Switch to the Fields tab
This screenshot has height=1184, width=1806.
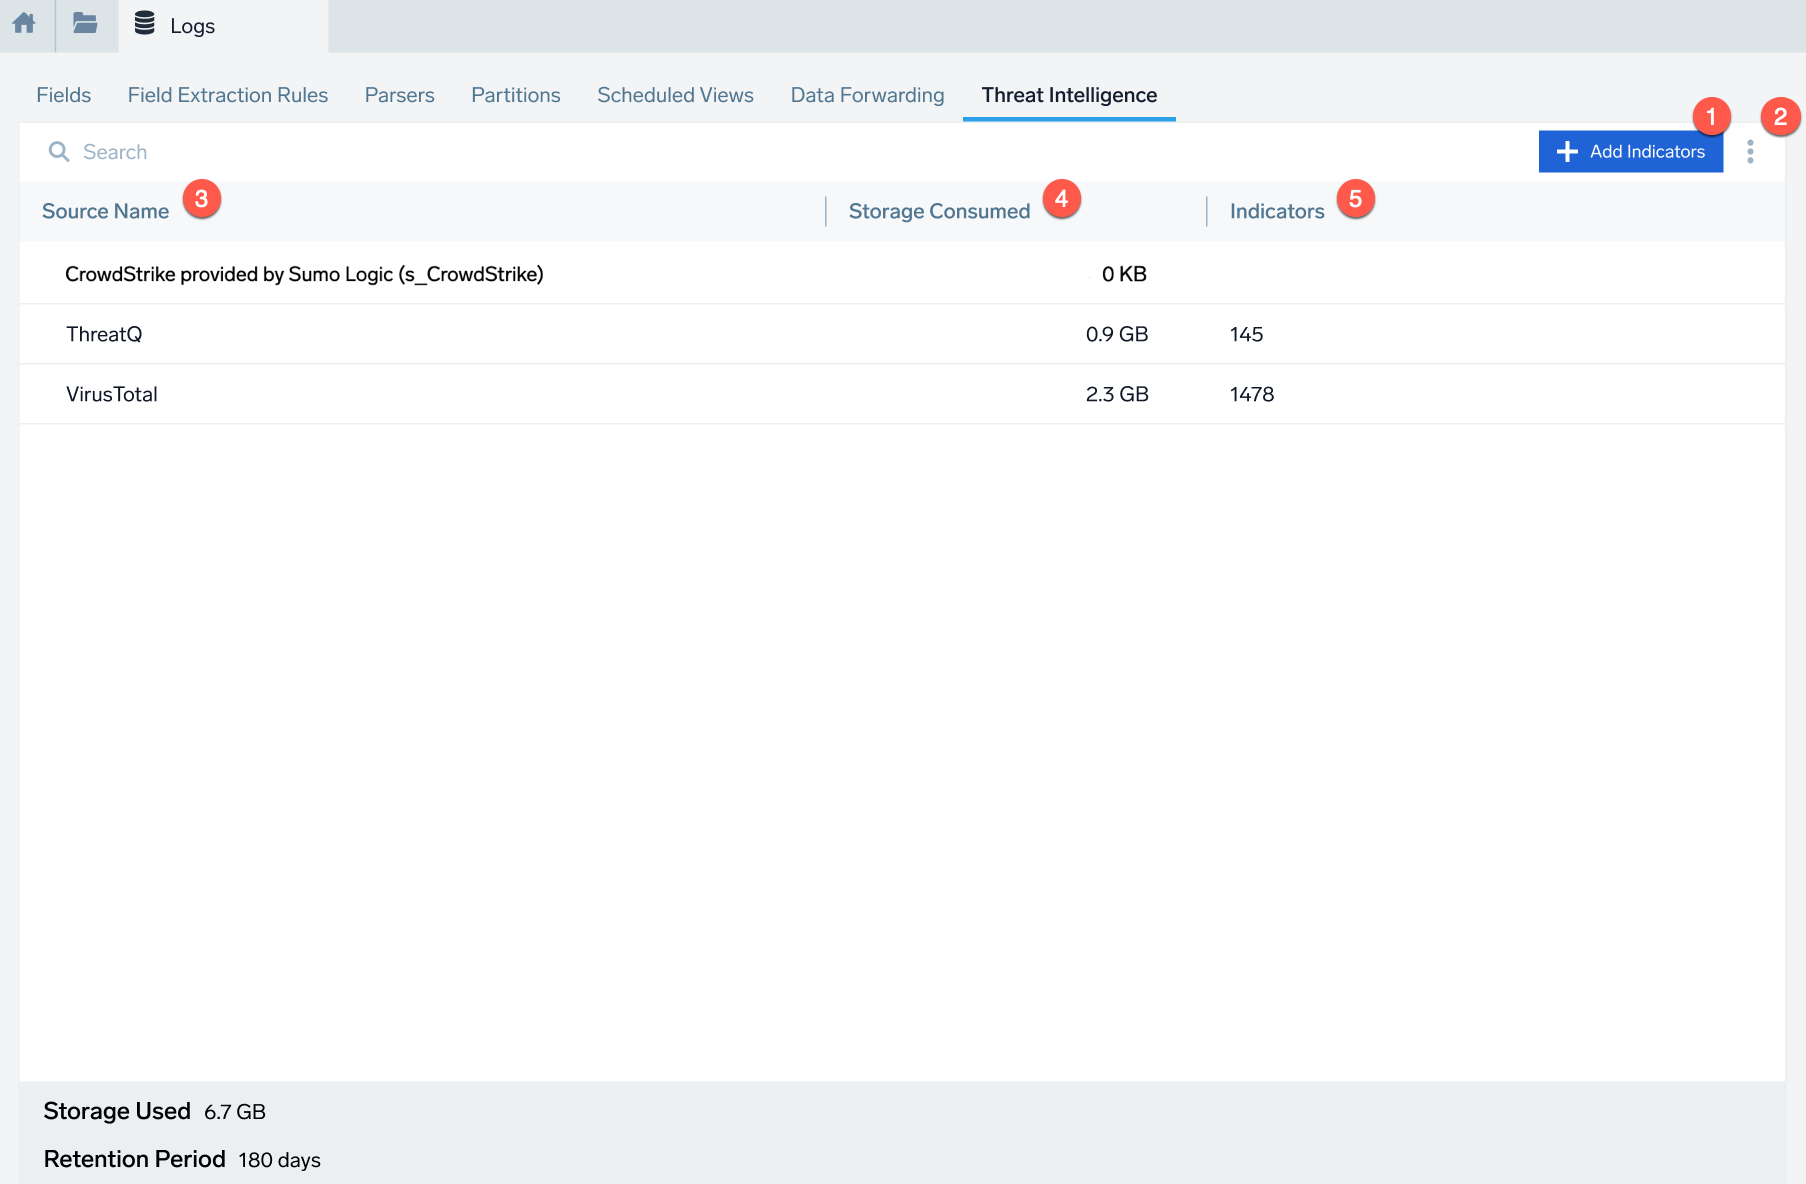point(64,95)
